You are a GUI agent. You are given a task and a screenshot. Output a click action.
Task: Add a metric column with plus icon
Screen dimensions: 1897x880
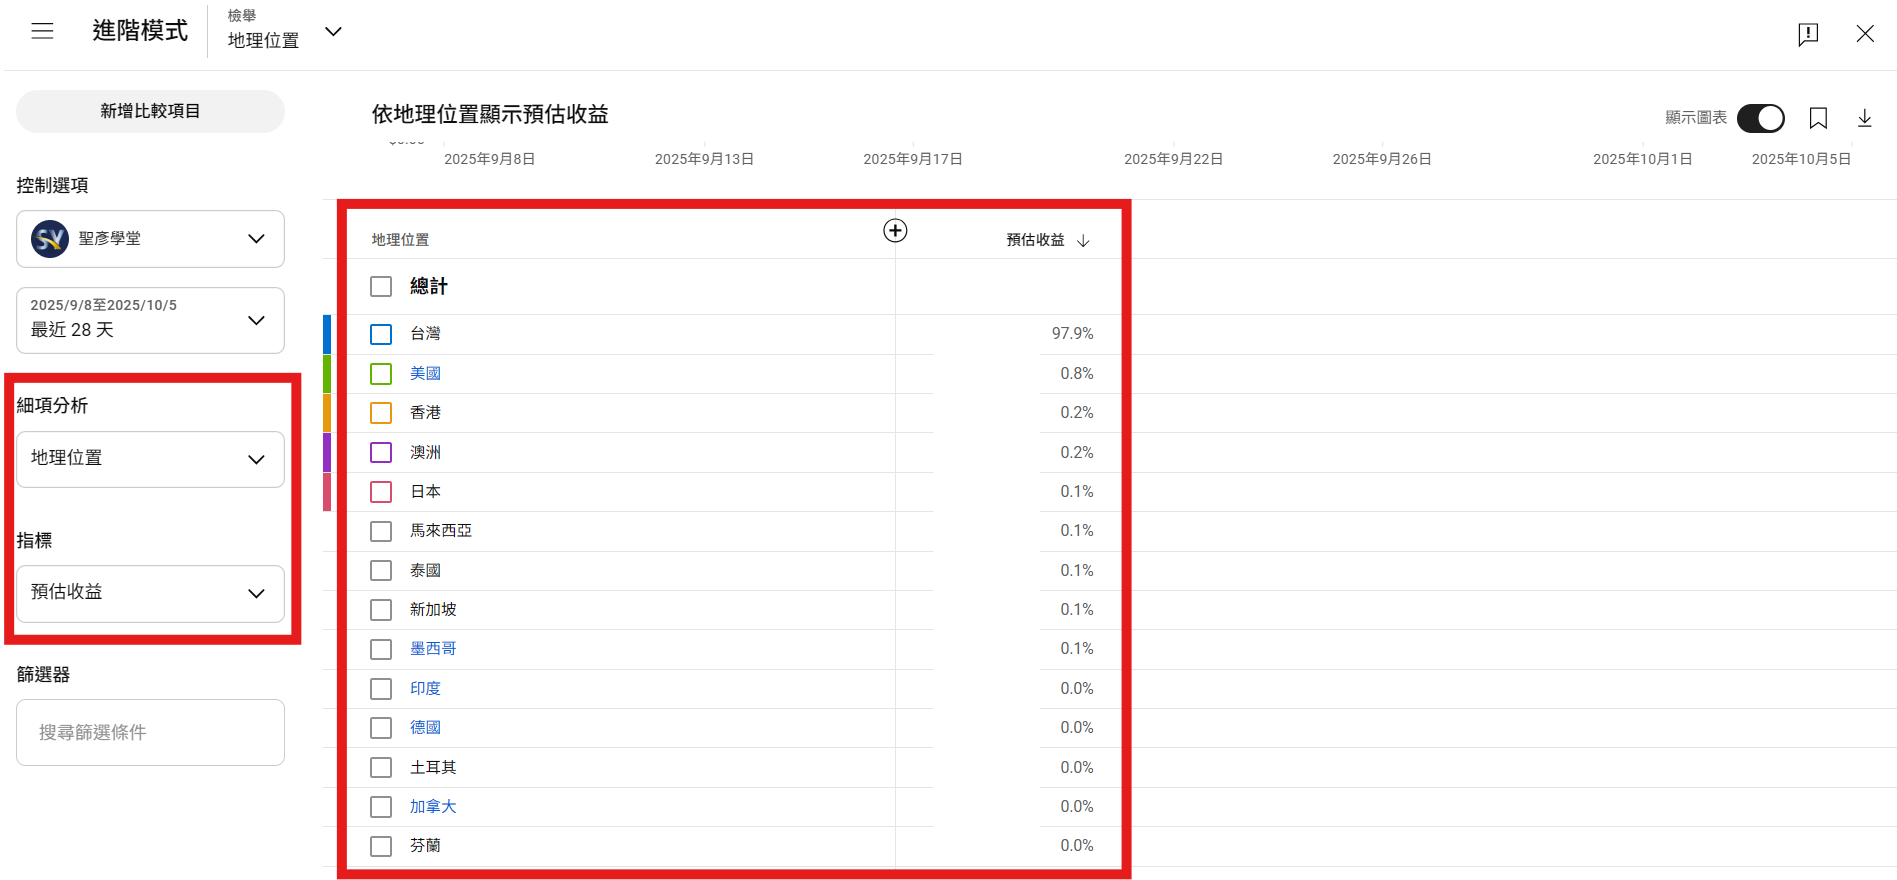pos(895,231)
